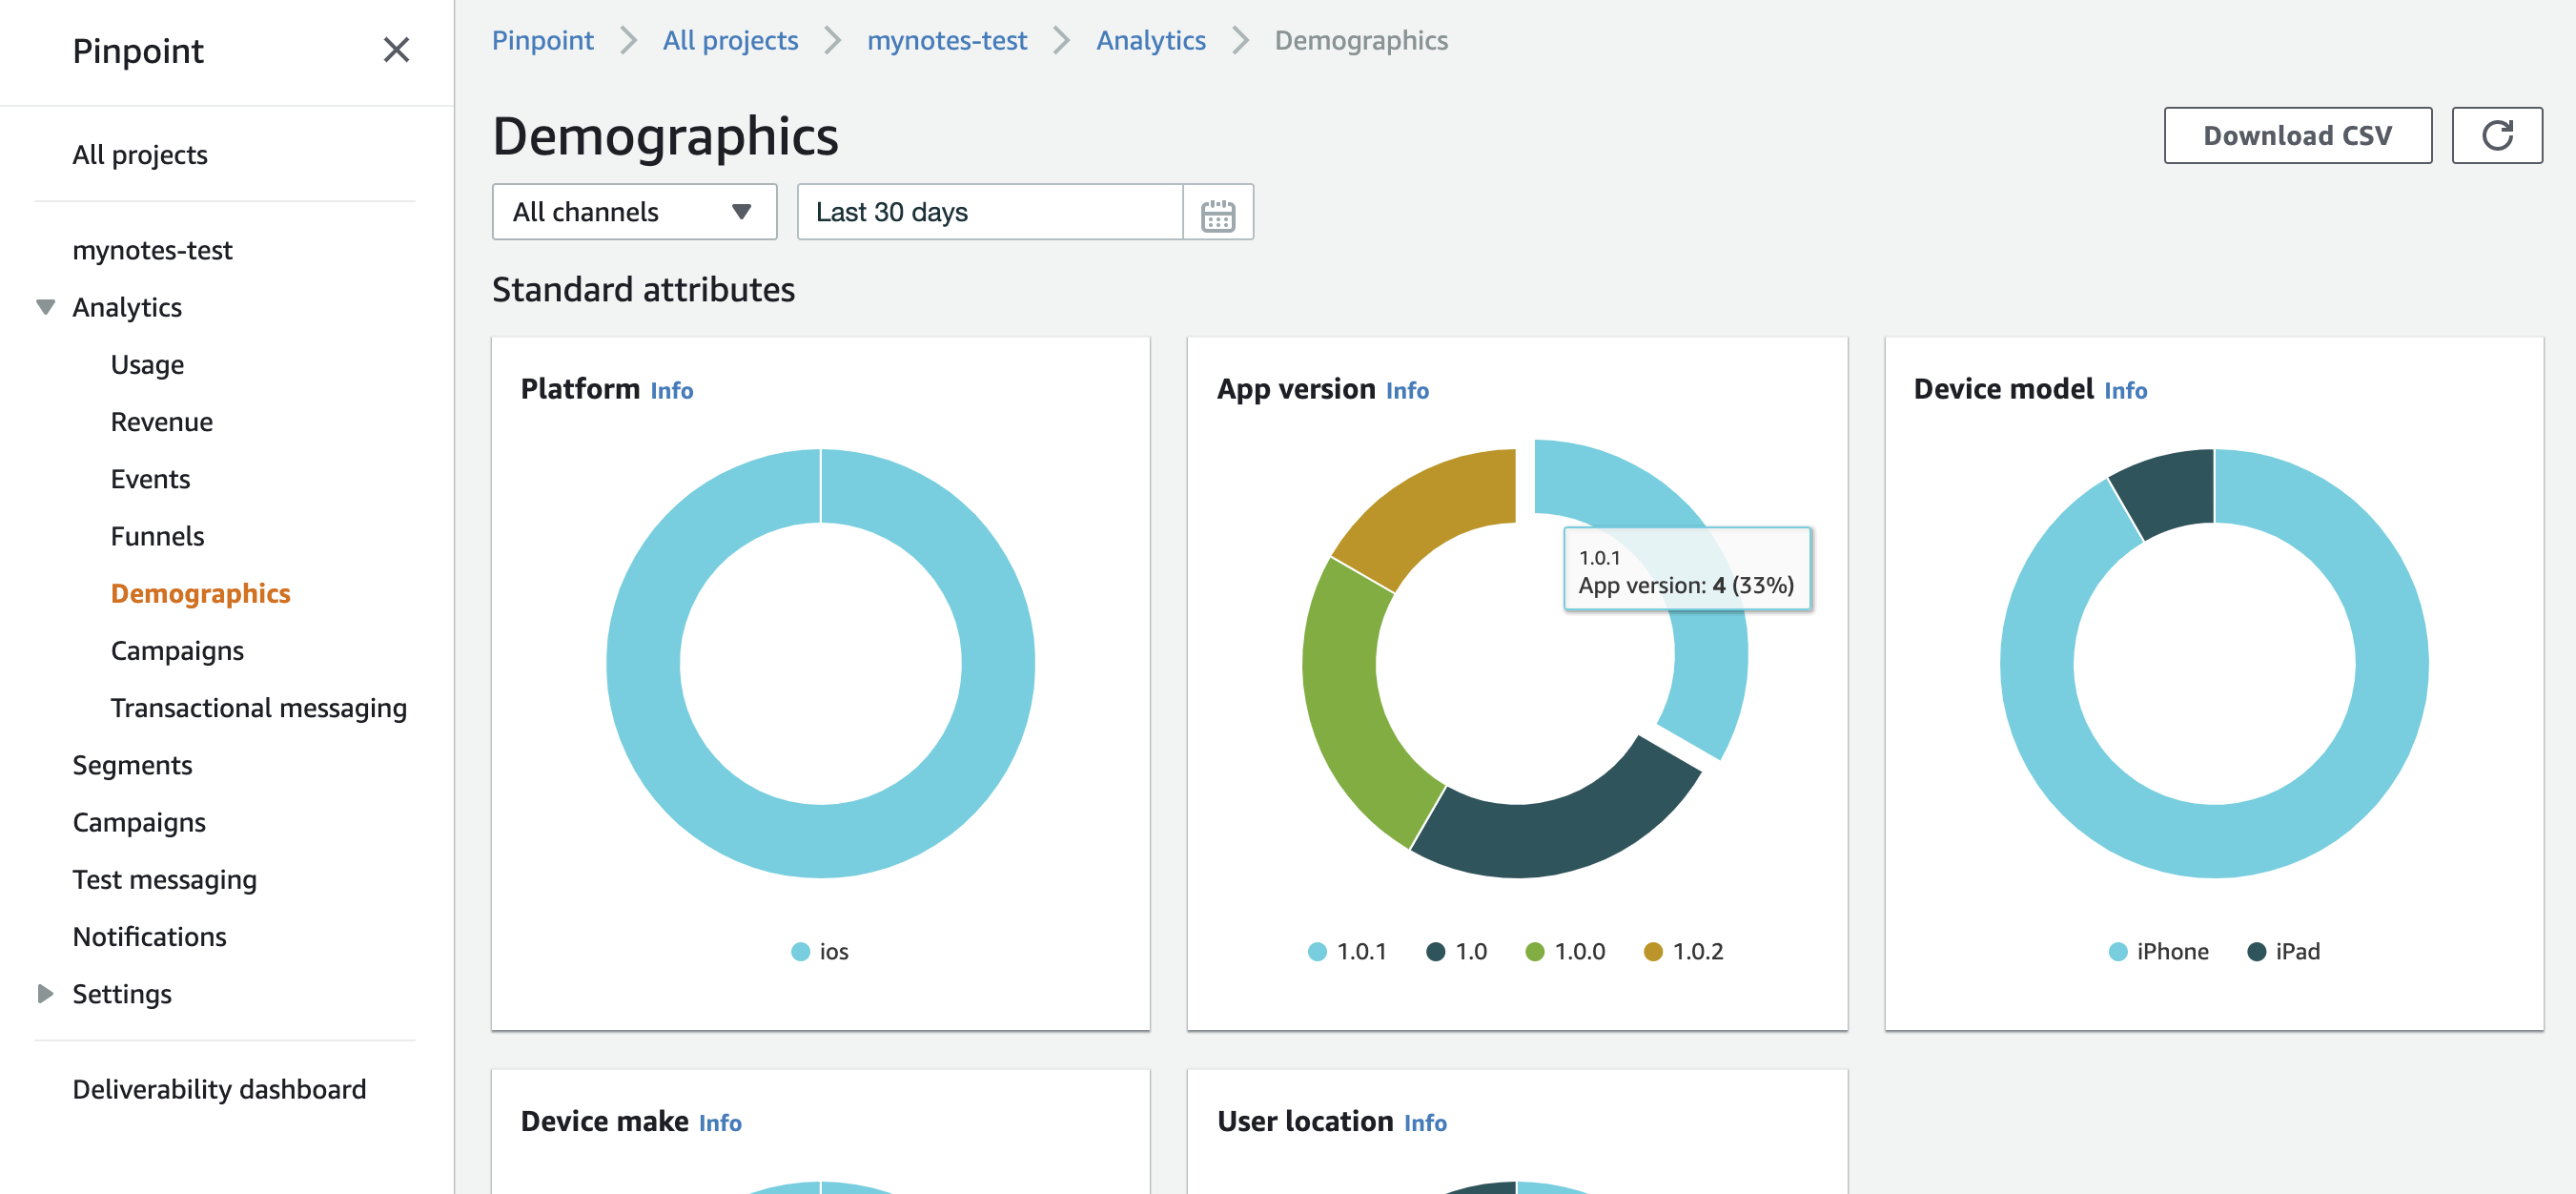The width and height of the screenshot is (2576, 1194).
Task: Click the refresh icon button
Action: (x=2496, y=135)
